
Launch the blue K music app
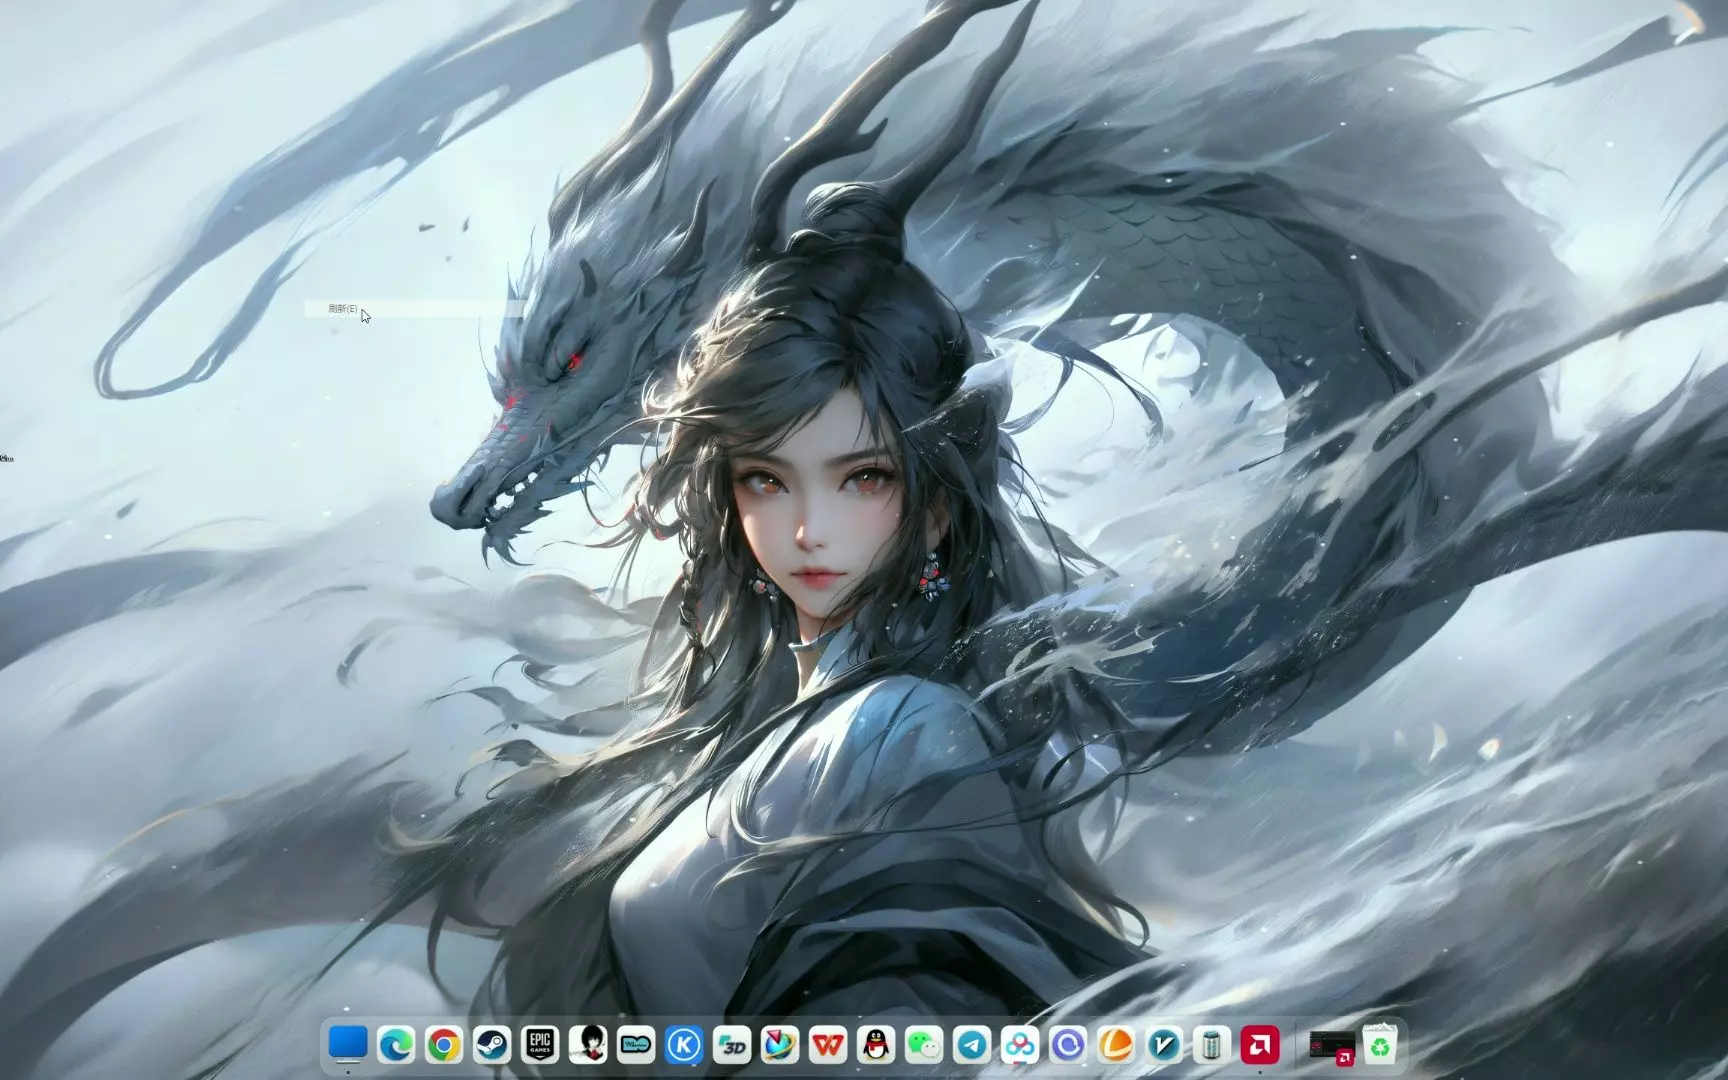point(684,1045)
